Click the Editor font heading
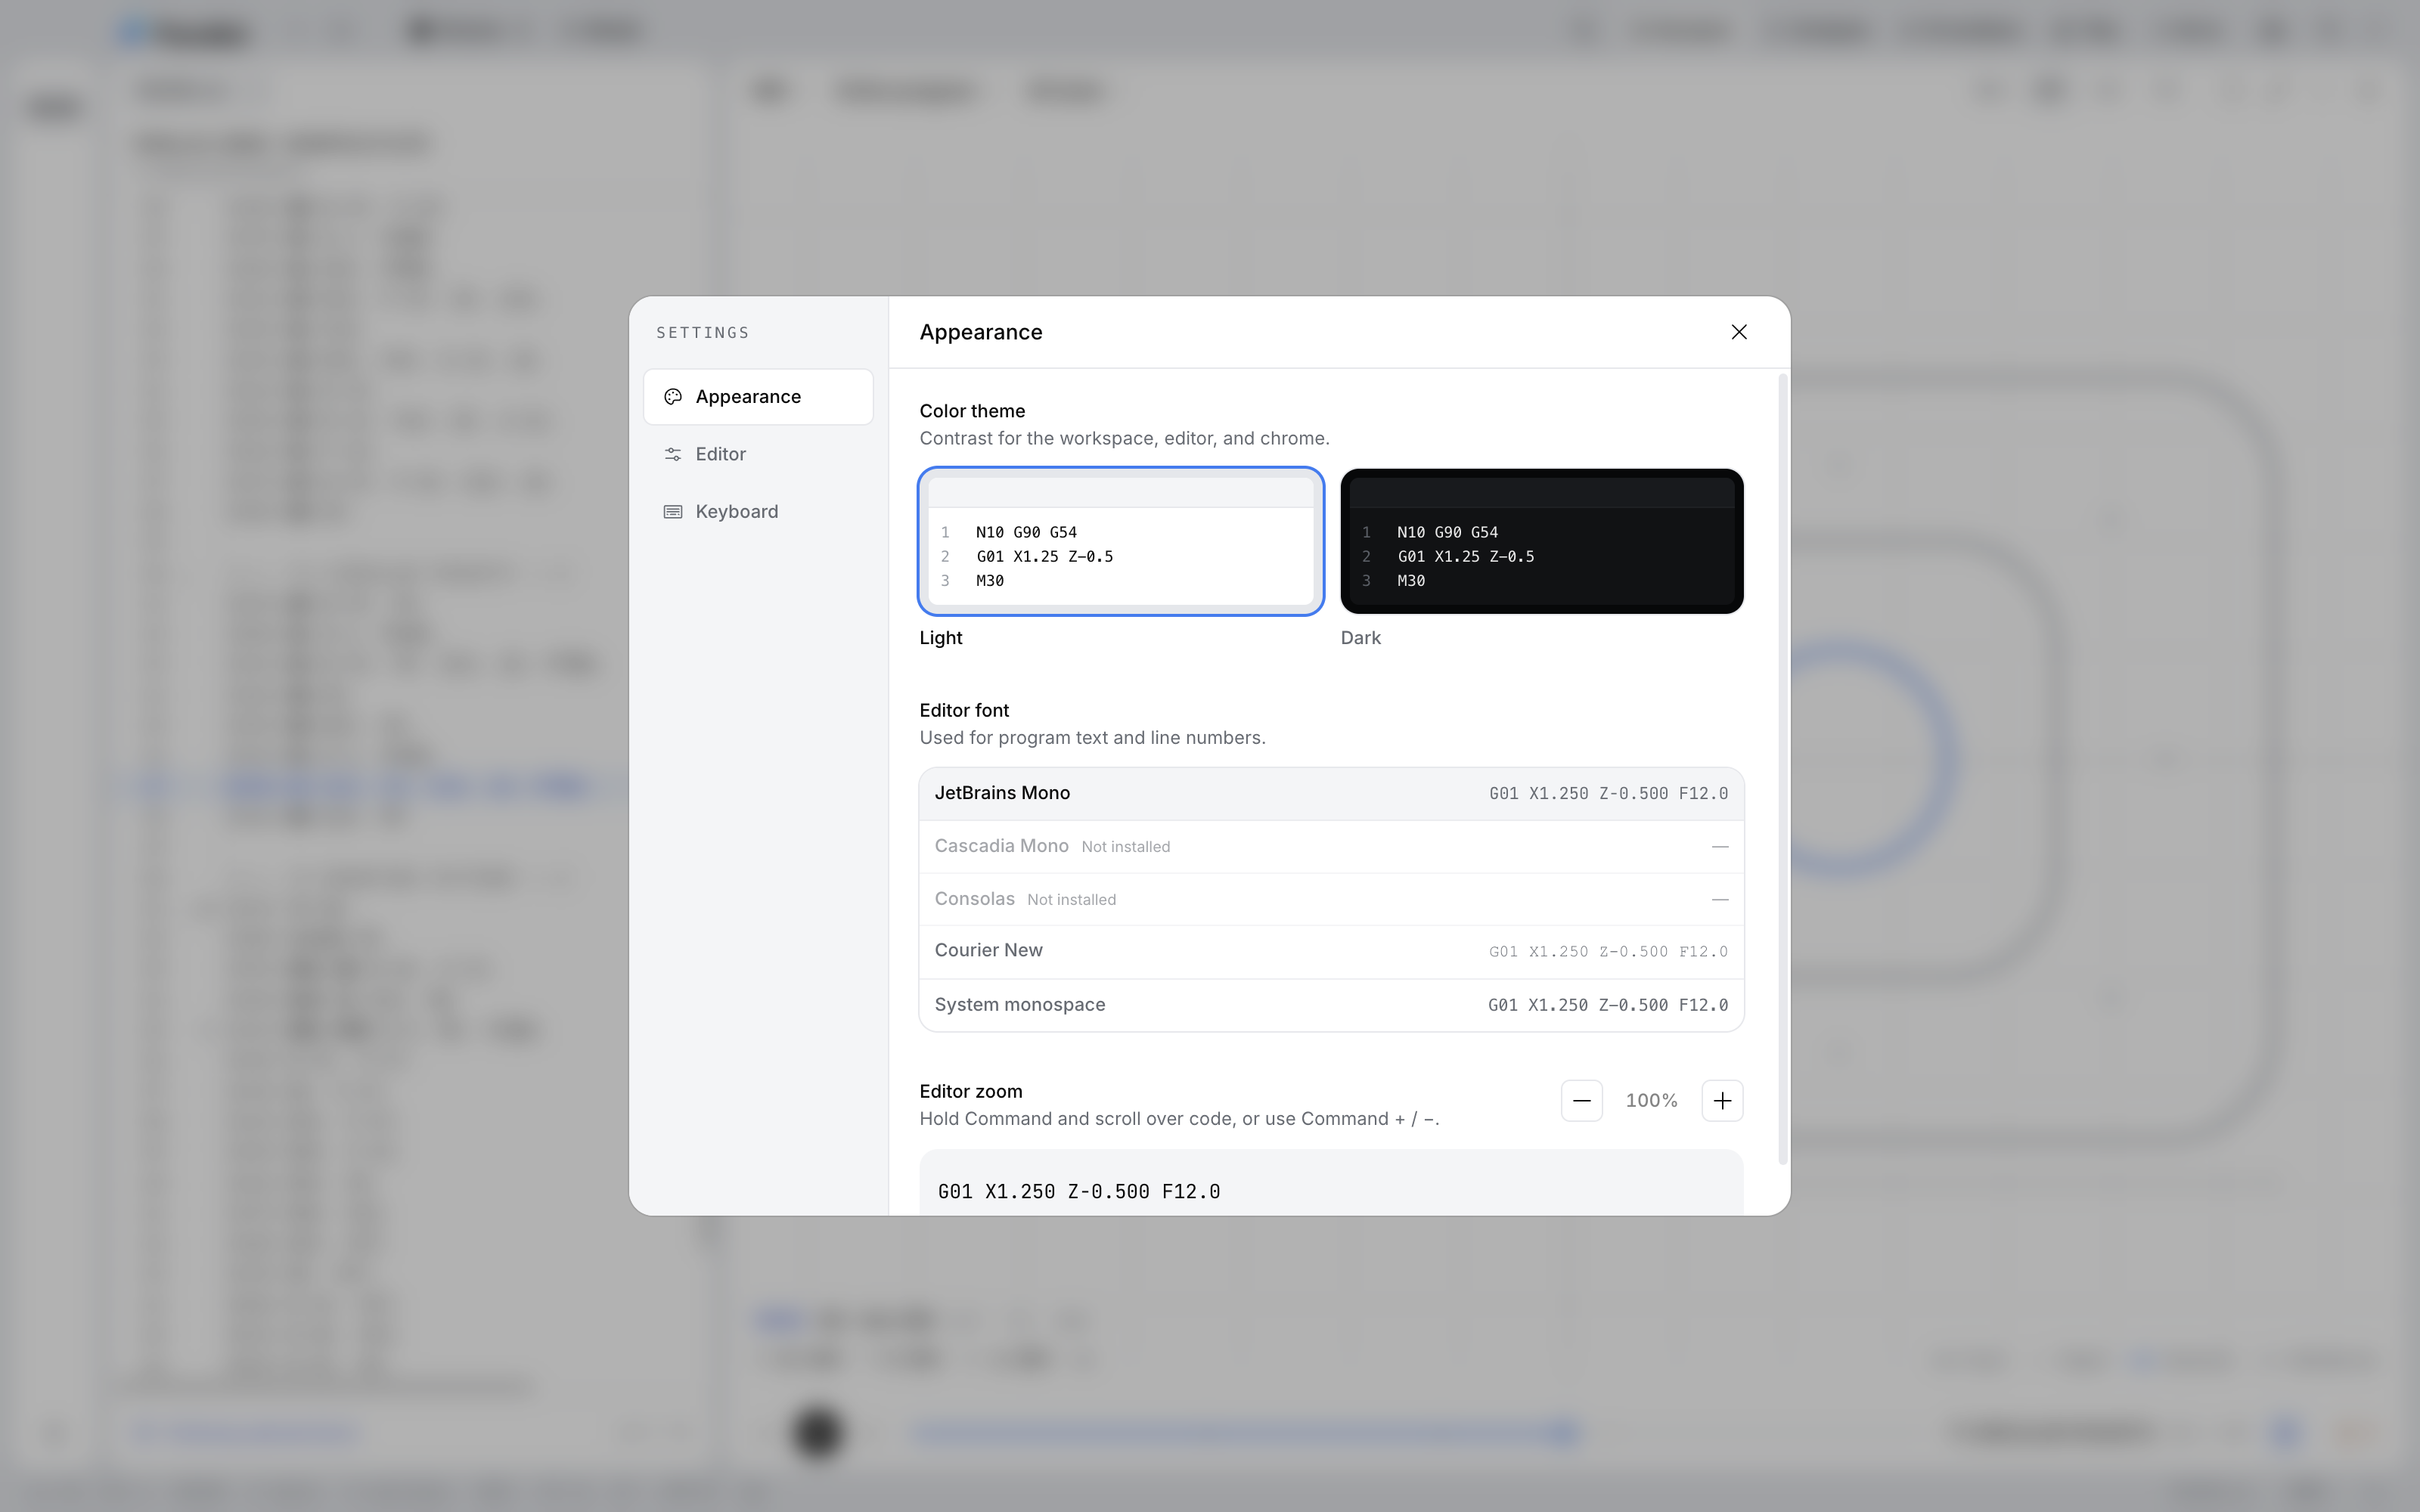 (x=964, y=710)
